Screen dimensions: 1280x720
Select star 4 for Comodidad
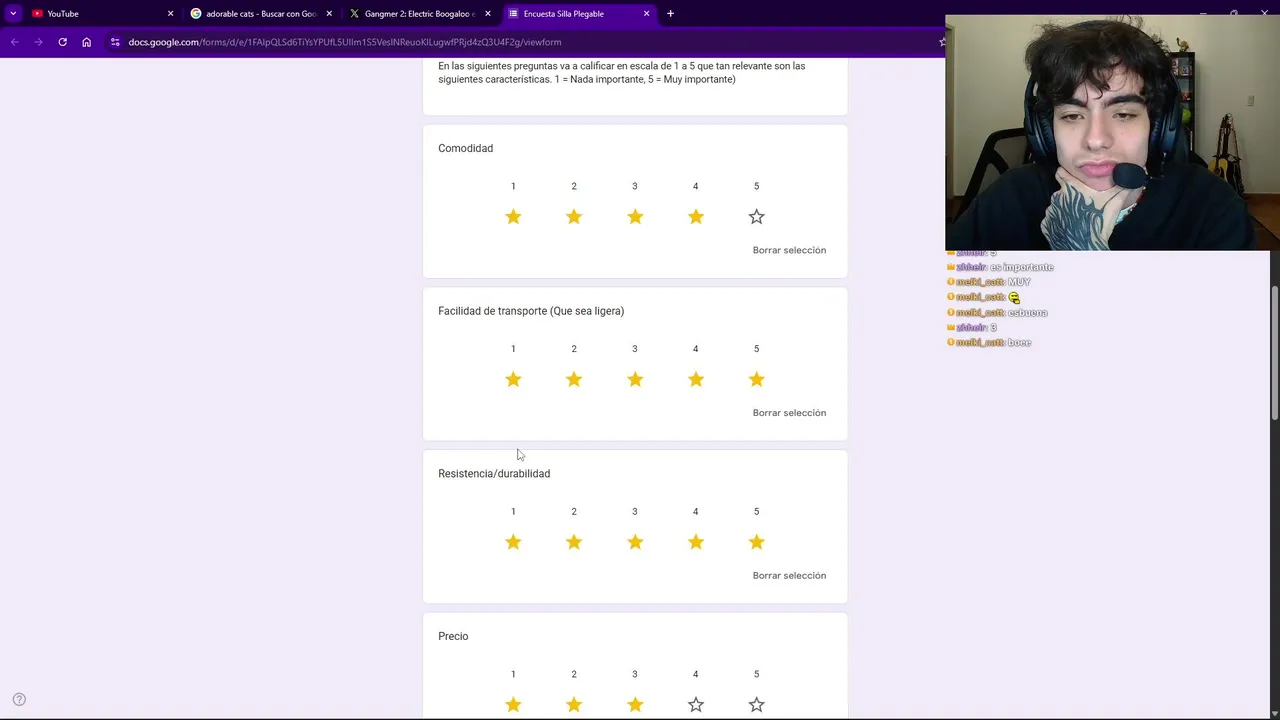(x=696, y=217)
